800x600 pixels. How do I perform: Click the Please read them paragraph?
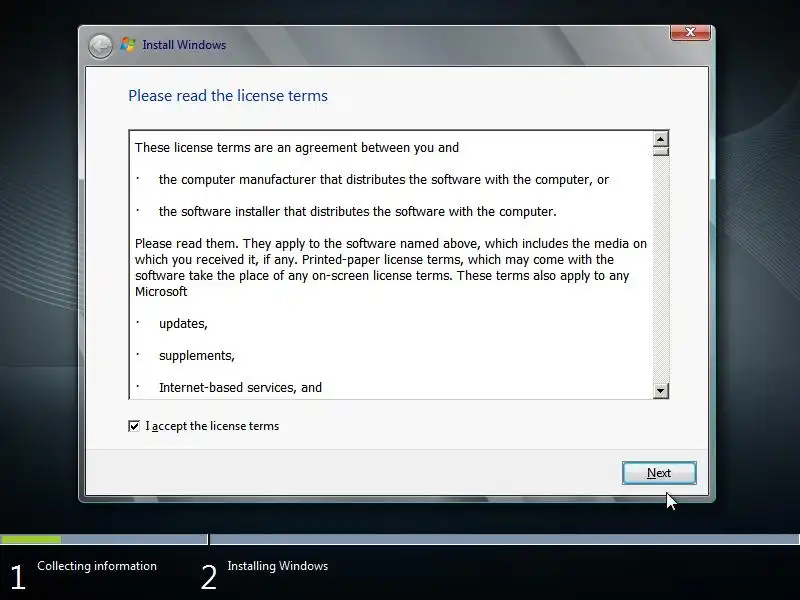point(391,267)
